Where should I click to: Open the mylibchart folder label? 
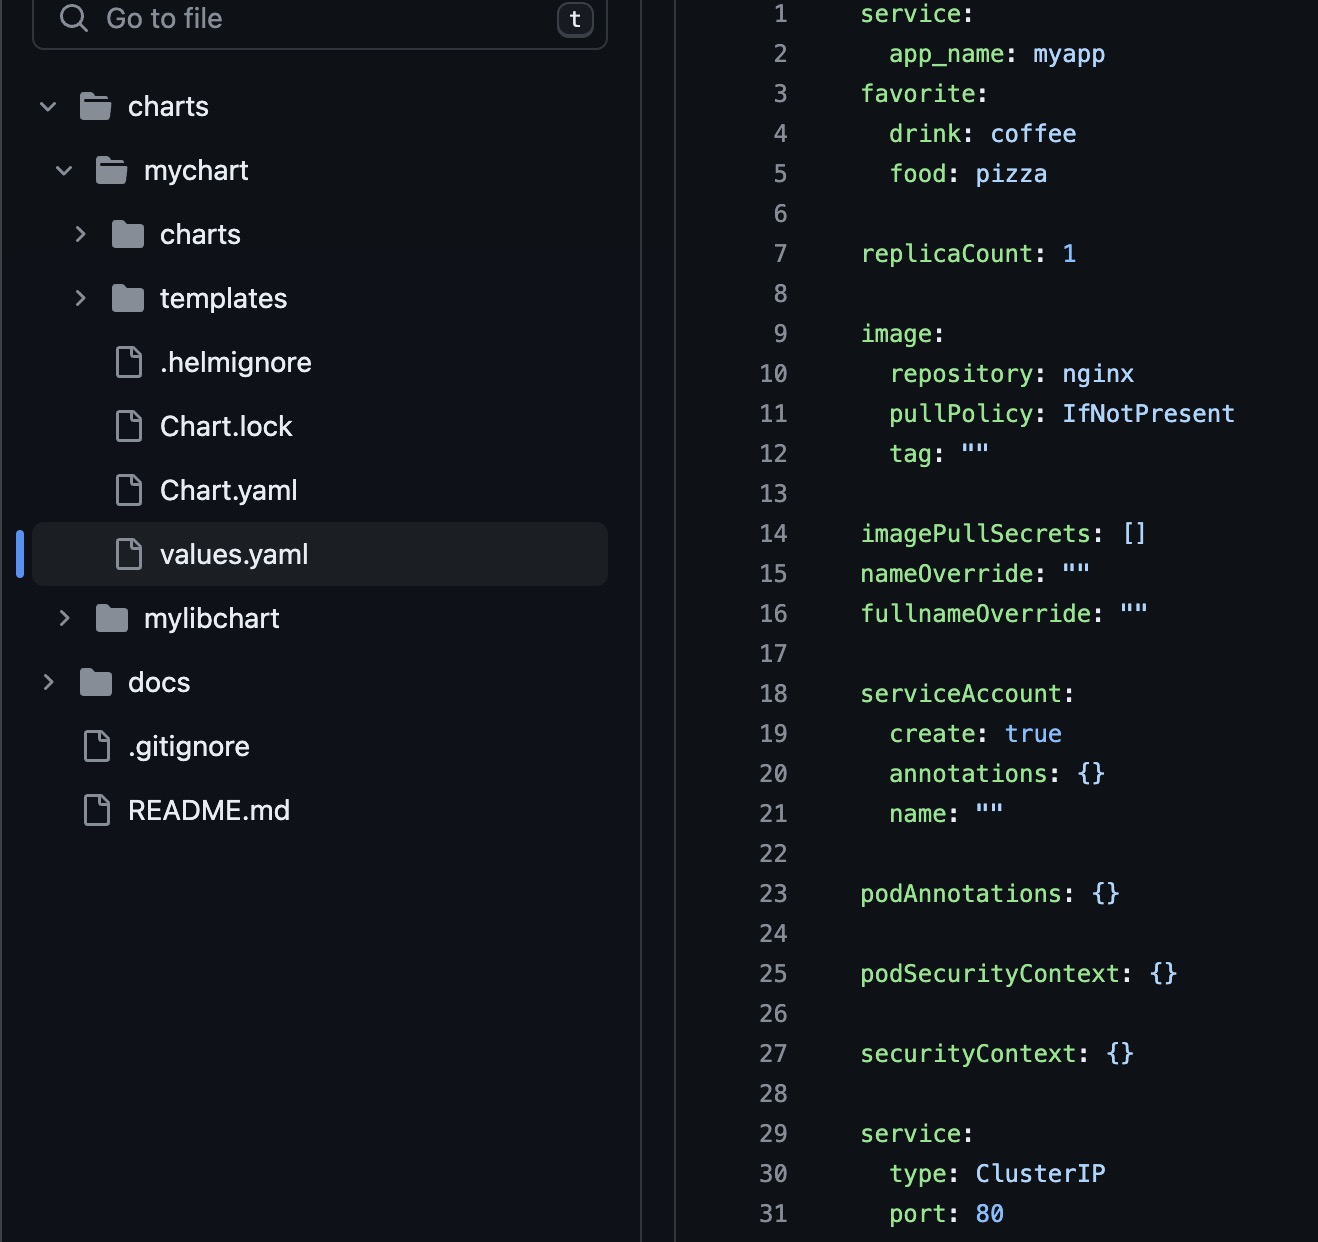(x=212, y=619)
